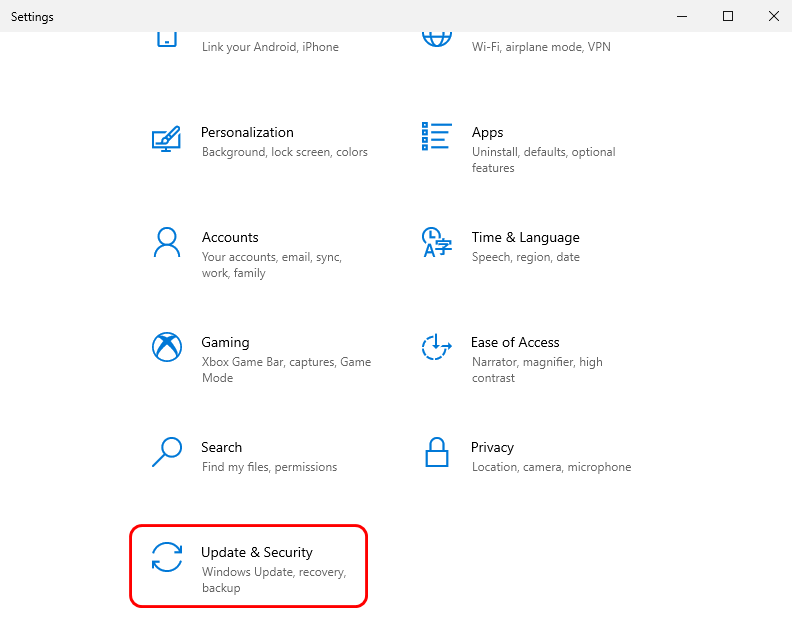The height and width of the screenshot is (631, 792).
Task: Click the phone icon for linking devices
Action: point(167,39)
